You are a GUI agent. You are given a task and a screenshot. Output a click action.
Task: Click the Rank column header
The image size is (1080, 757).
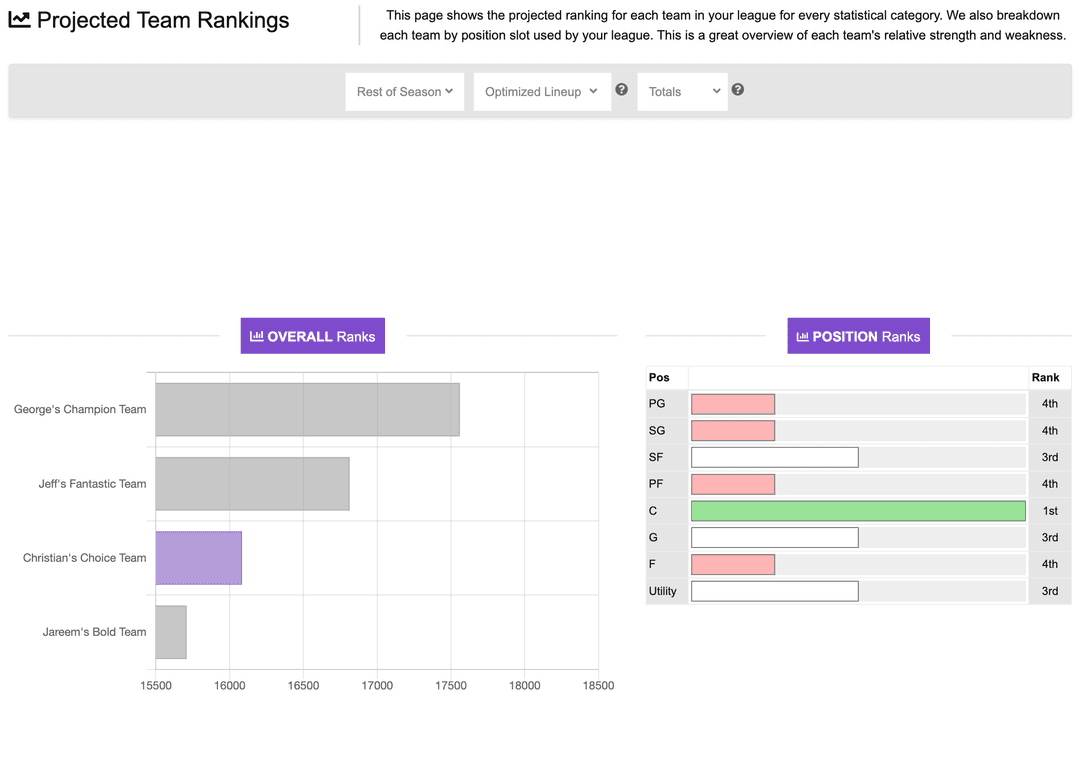1046,377
